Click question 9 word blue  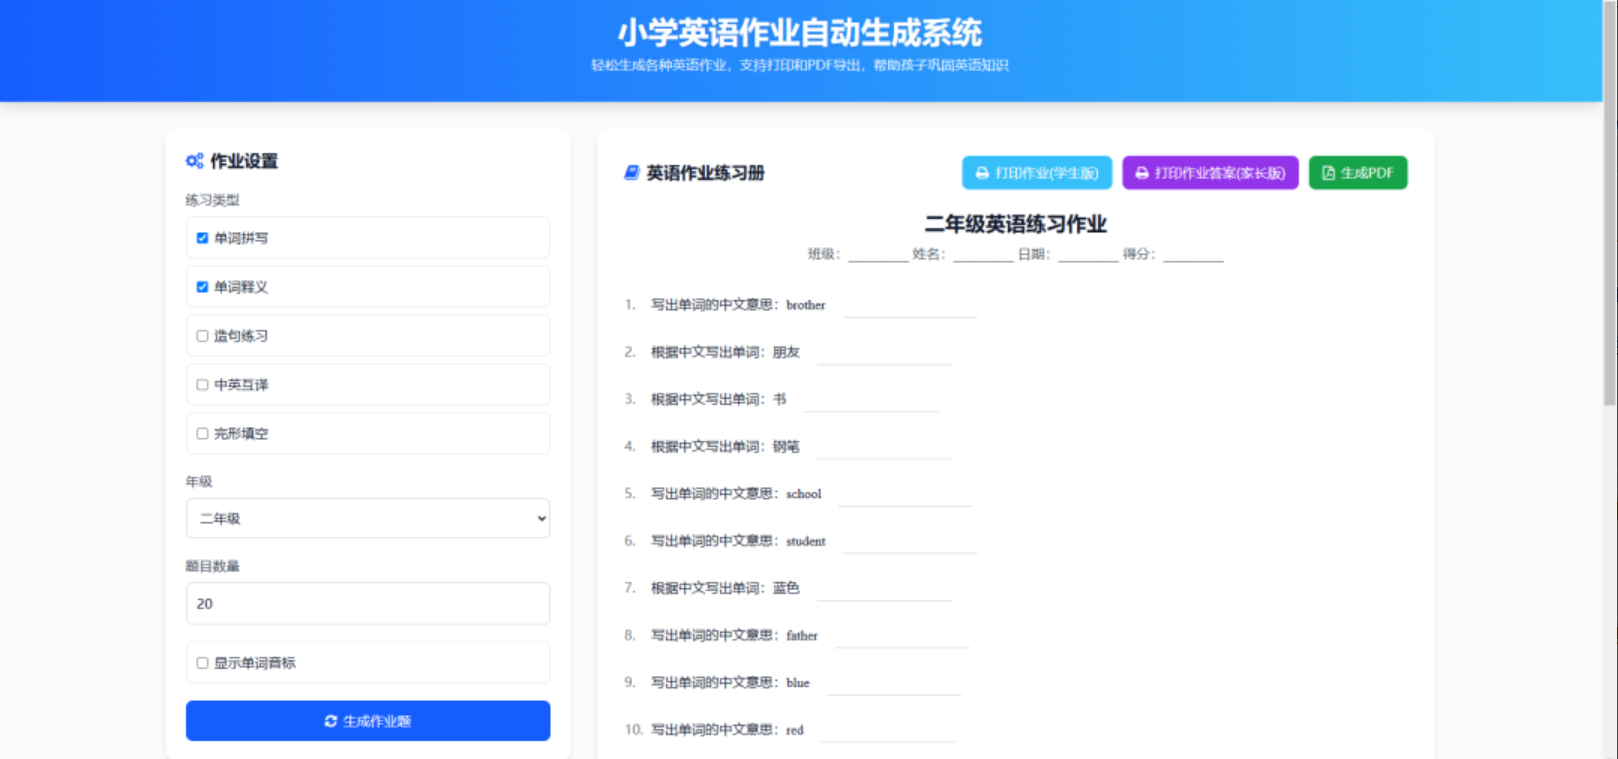tap(798, 683)
